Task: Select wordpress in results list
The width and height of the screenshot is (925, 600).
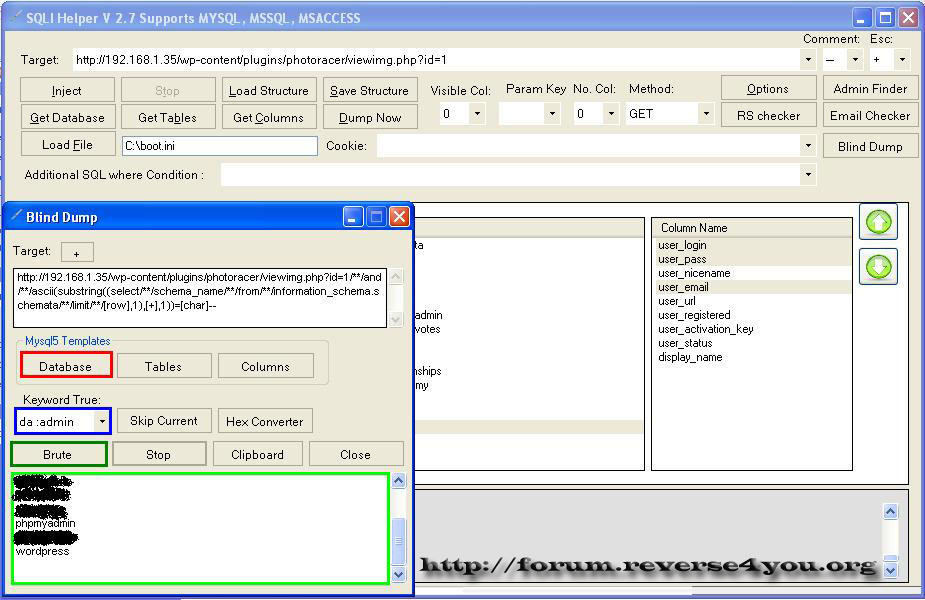Action: point(42,551)
